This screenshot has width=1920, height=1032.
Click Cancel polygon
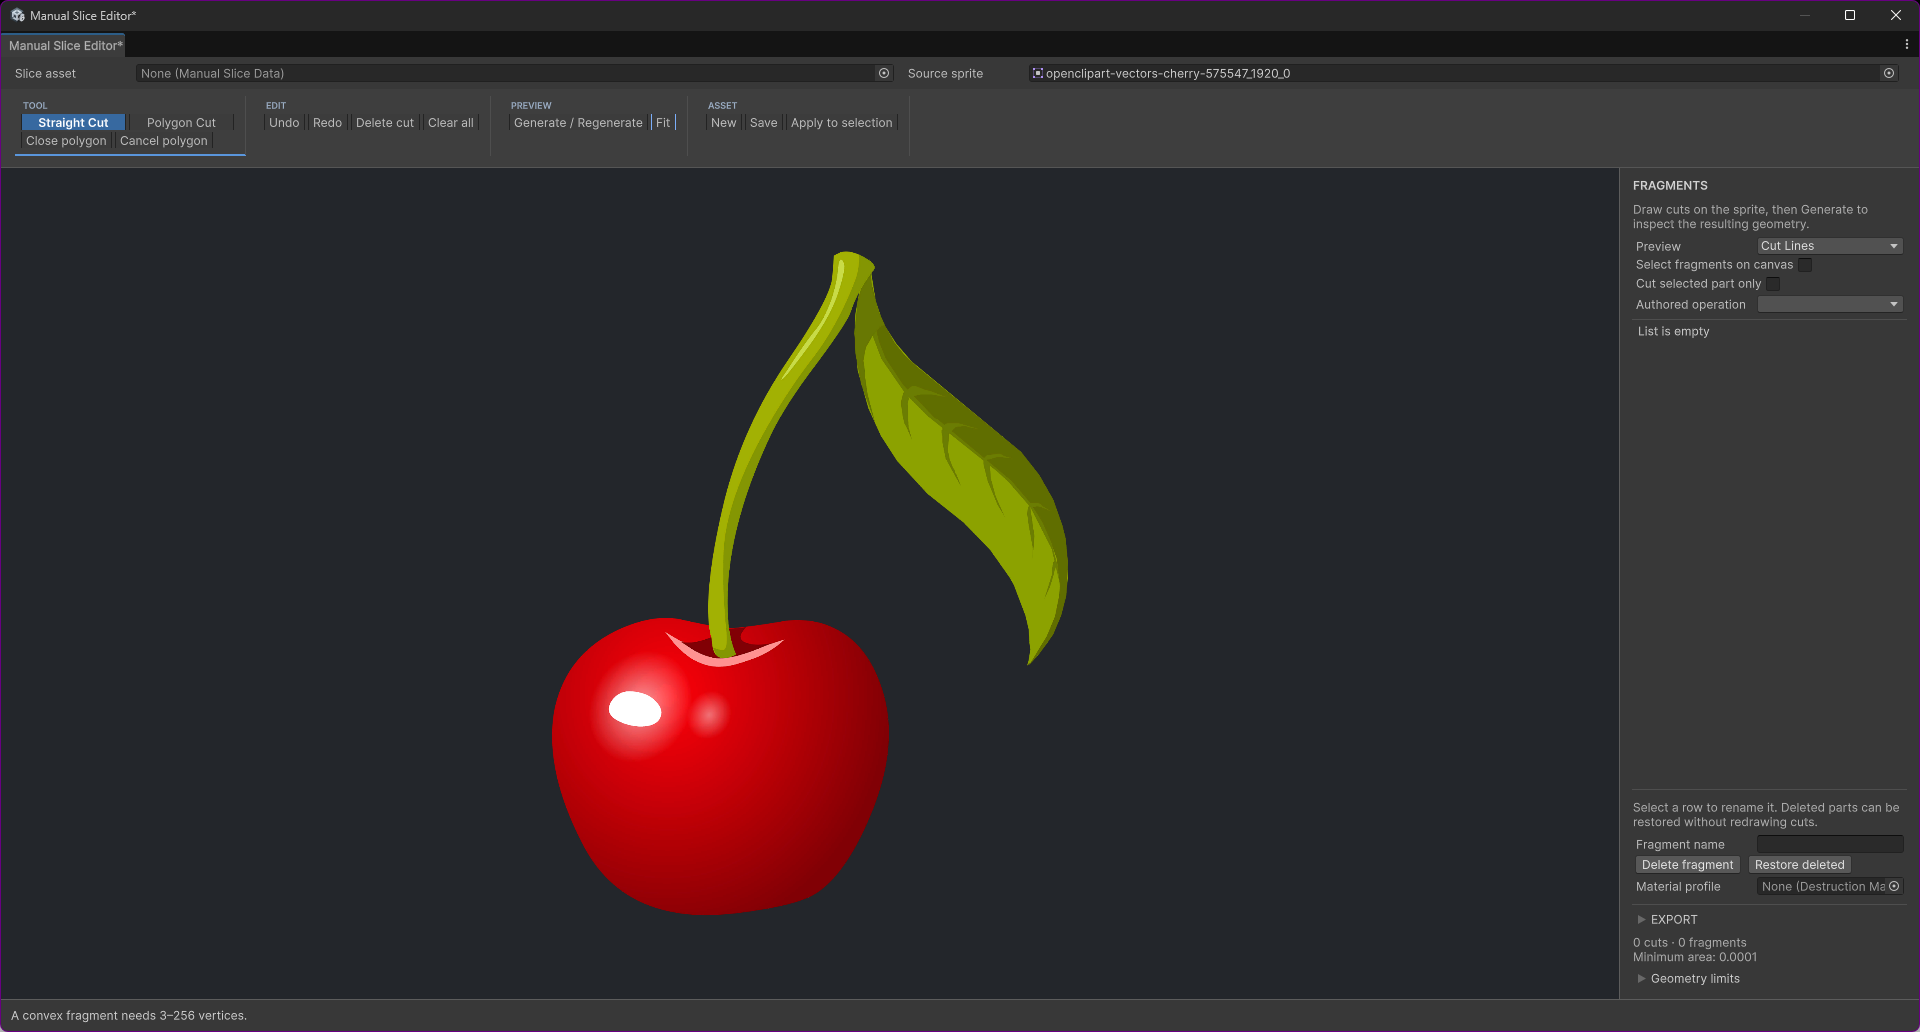coord(164,141)
